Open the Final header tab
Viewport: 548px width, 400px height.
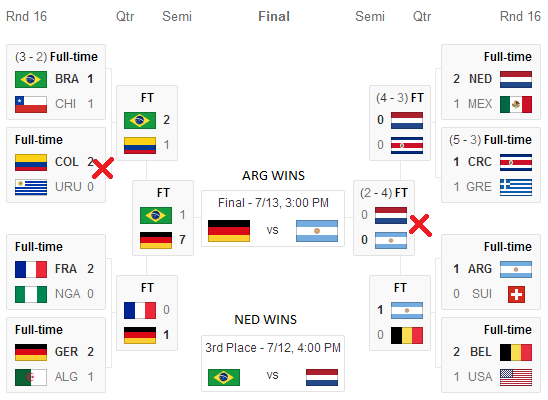274,16
